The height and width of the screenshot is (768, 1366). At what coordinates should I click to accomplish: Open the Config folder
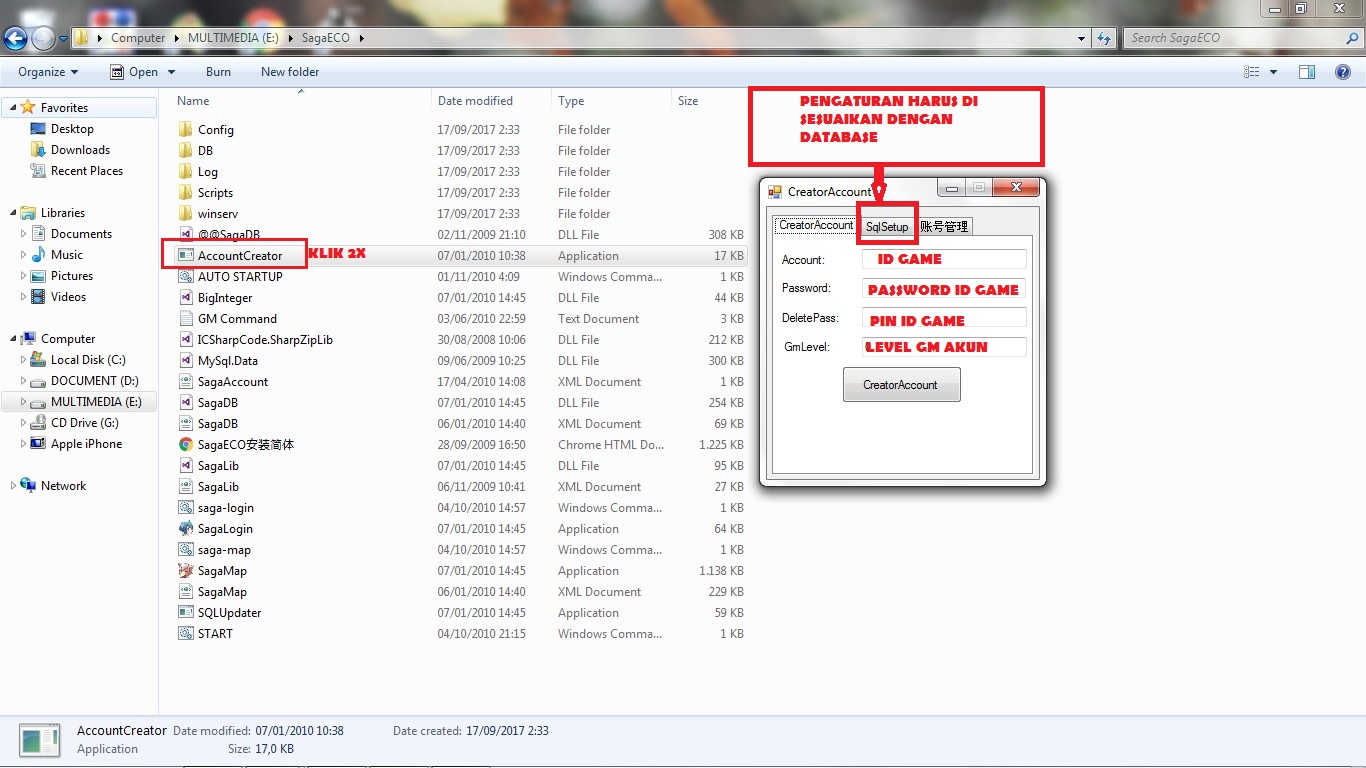click(x=218, y=129)
